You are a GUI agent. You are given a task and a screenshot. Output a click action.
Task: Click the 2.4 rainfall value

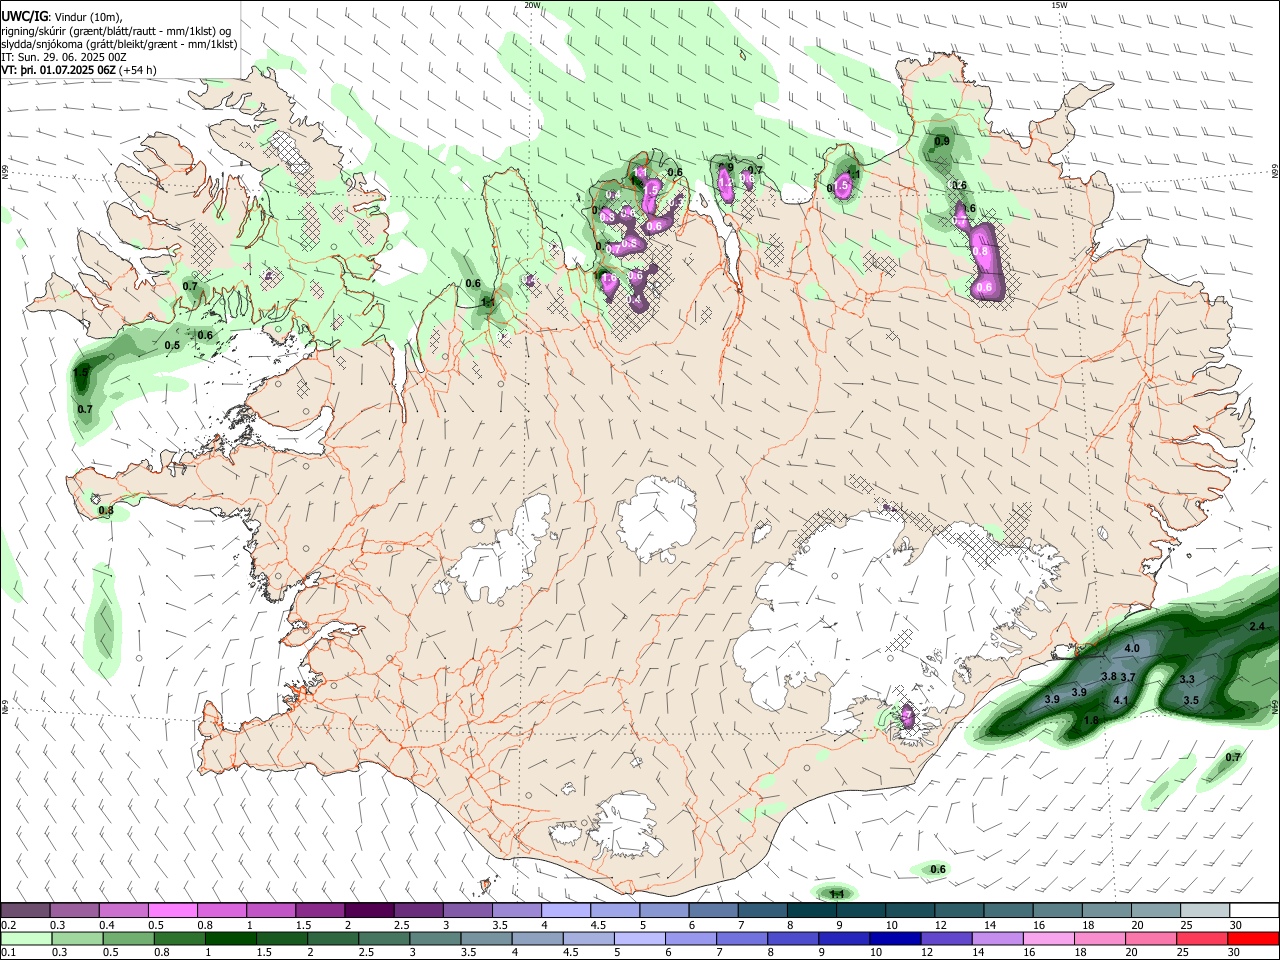click(x=1257, y=626)
